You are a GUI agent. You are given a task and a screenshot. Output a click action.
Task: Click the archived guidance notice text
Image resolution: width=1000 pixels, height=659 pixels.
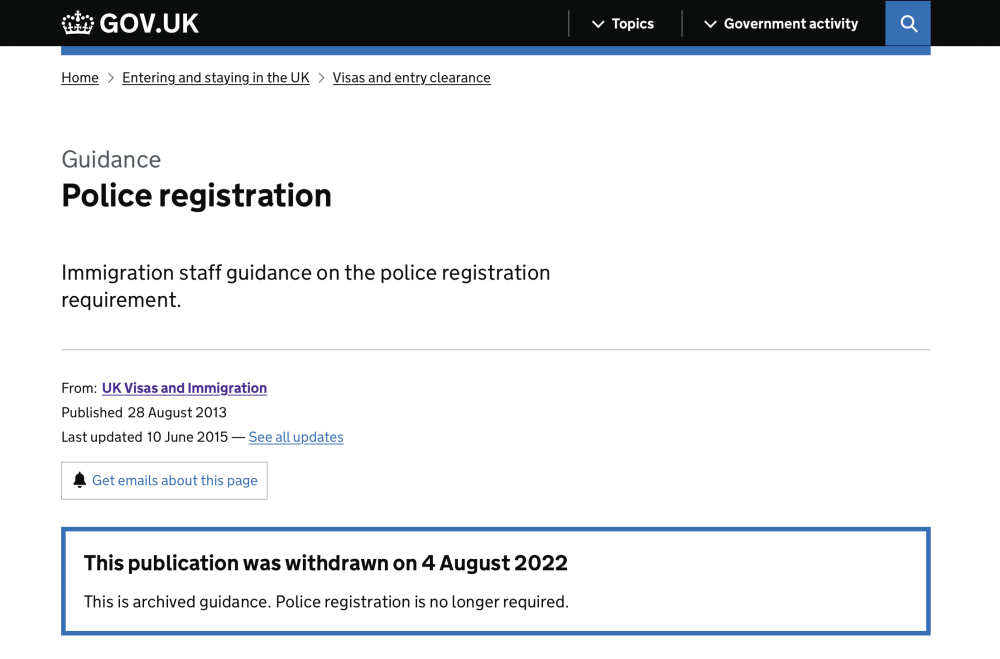[x=325, y=602]
